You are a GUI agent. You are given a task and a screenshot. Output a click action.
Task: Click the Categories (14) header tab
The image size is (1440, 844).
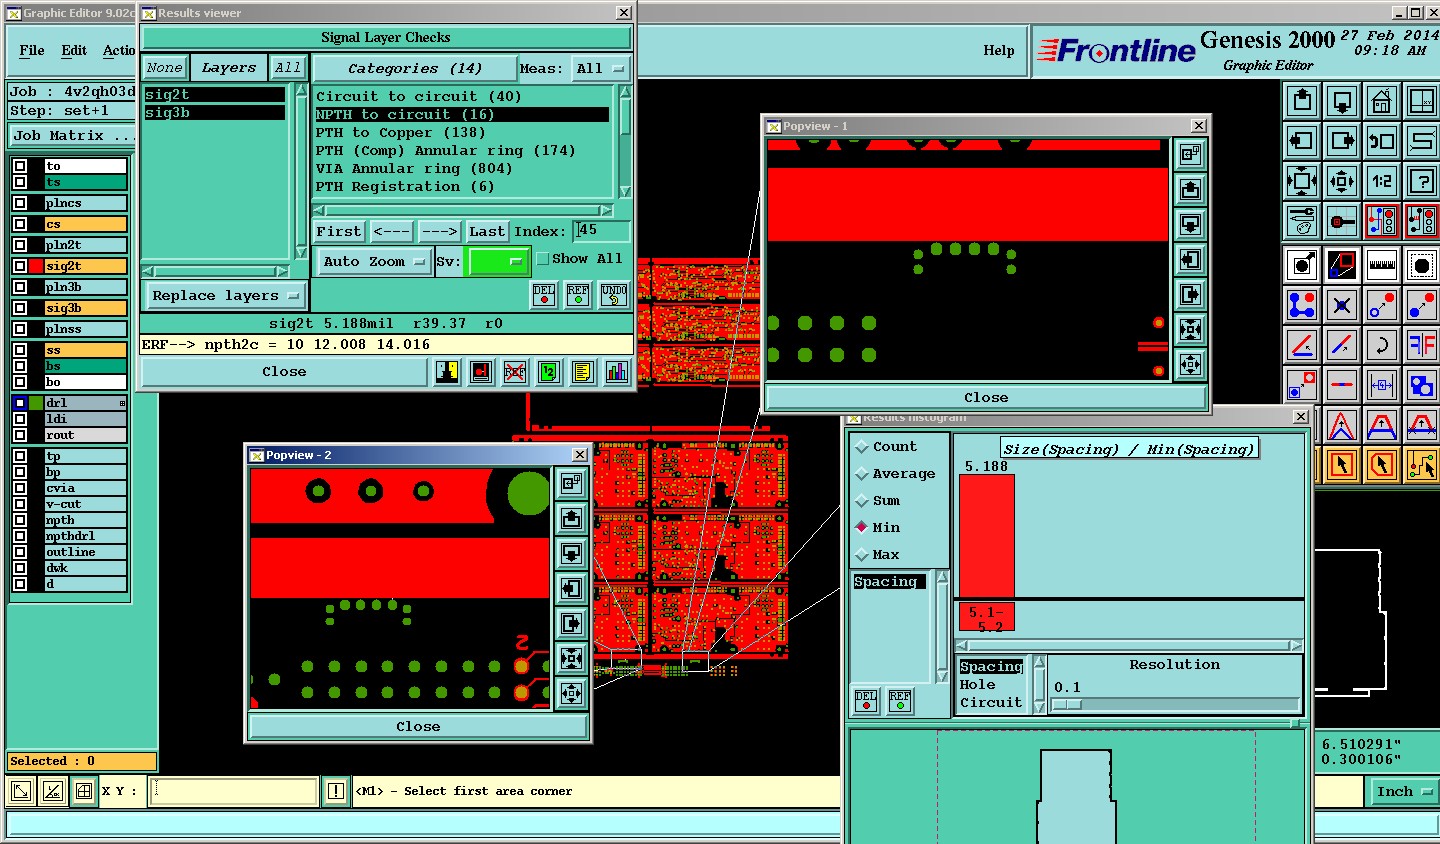pyautogui.click(x=414, y=68)
